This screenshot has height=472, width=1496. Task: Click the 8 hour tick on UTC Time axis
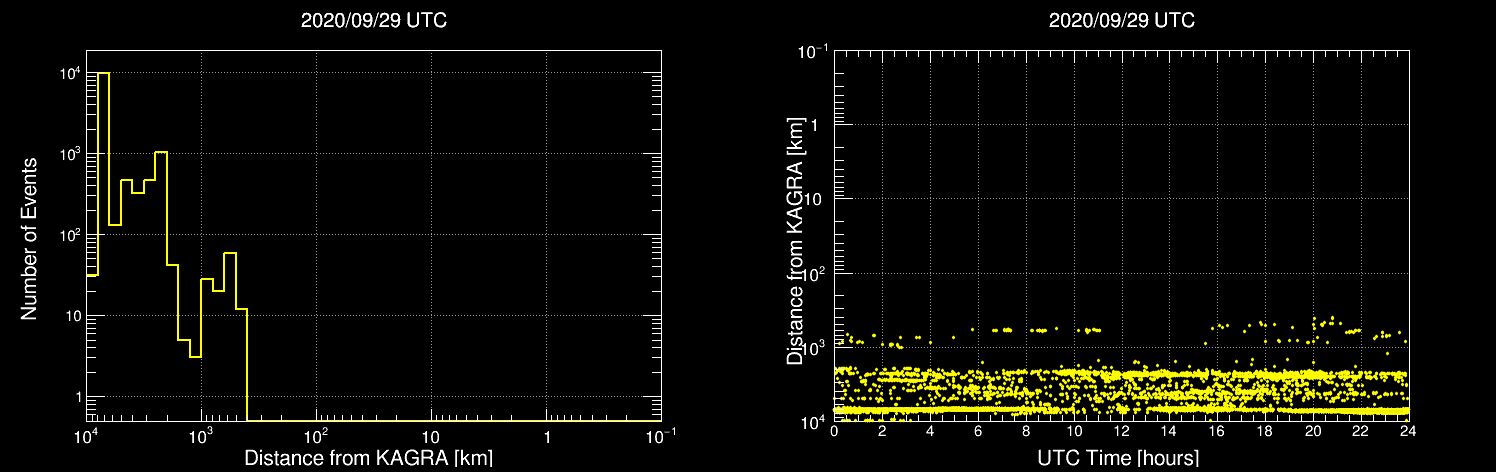coord(1026,433)
